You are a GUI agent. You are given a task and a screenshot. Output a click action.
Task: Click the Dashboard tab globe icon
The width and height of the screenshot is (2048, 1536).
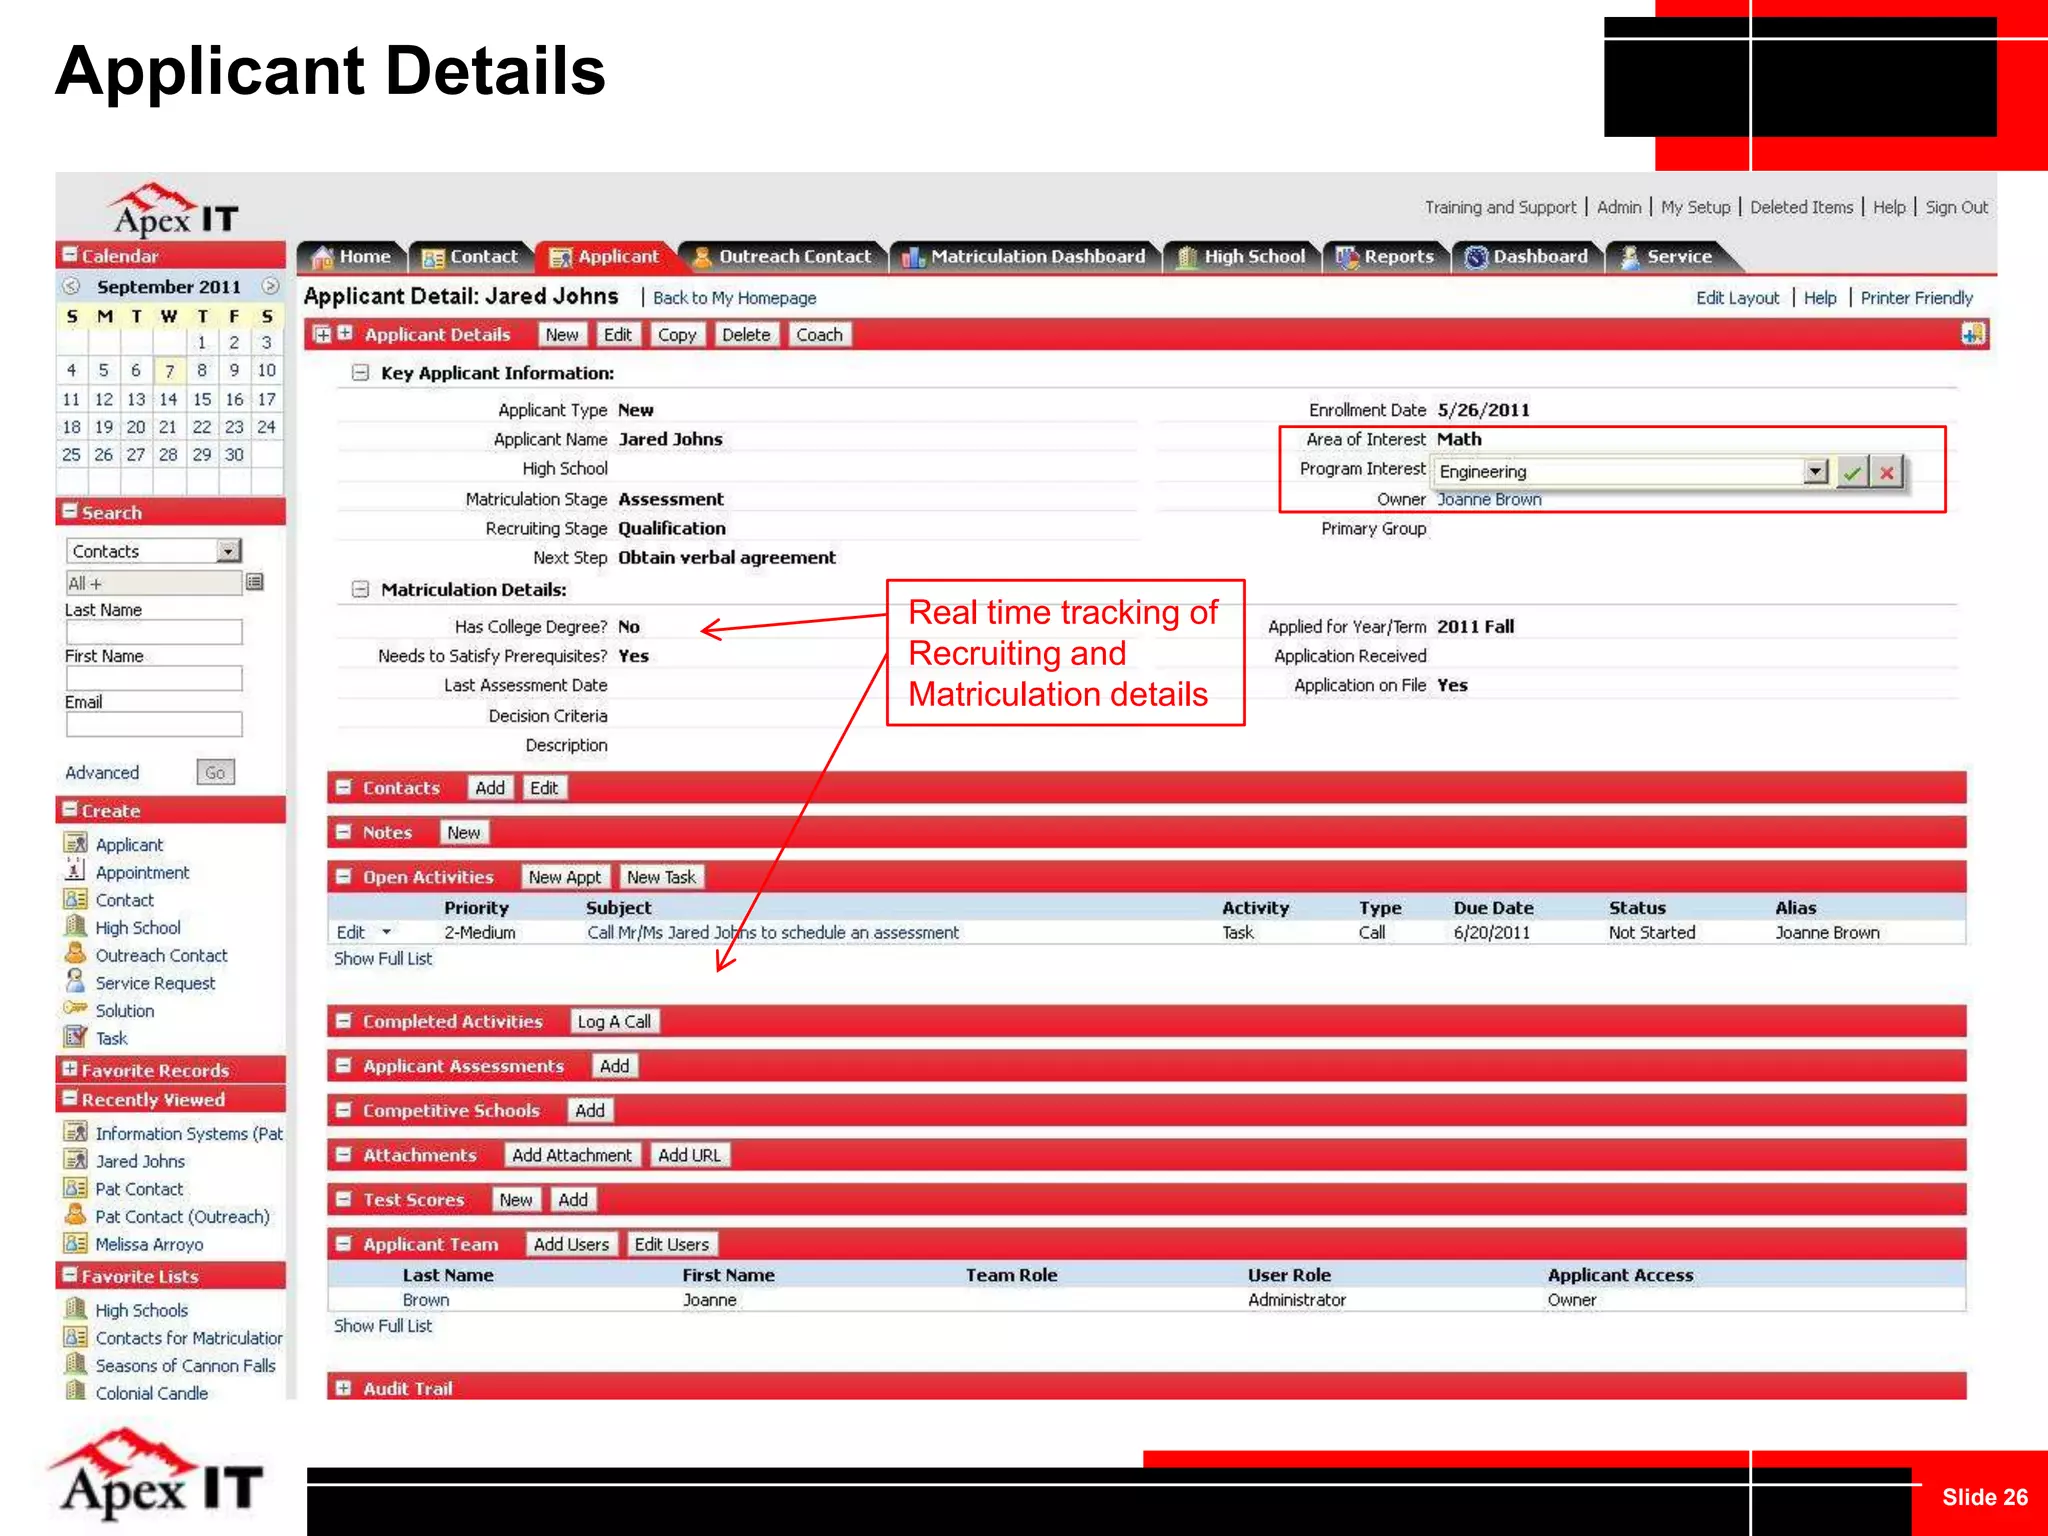click(x=1476, y=257)
